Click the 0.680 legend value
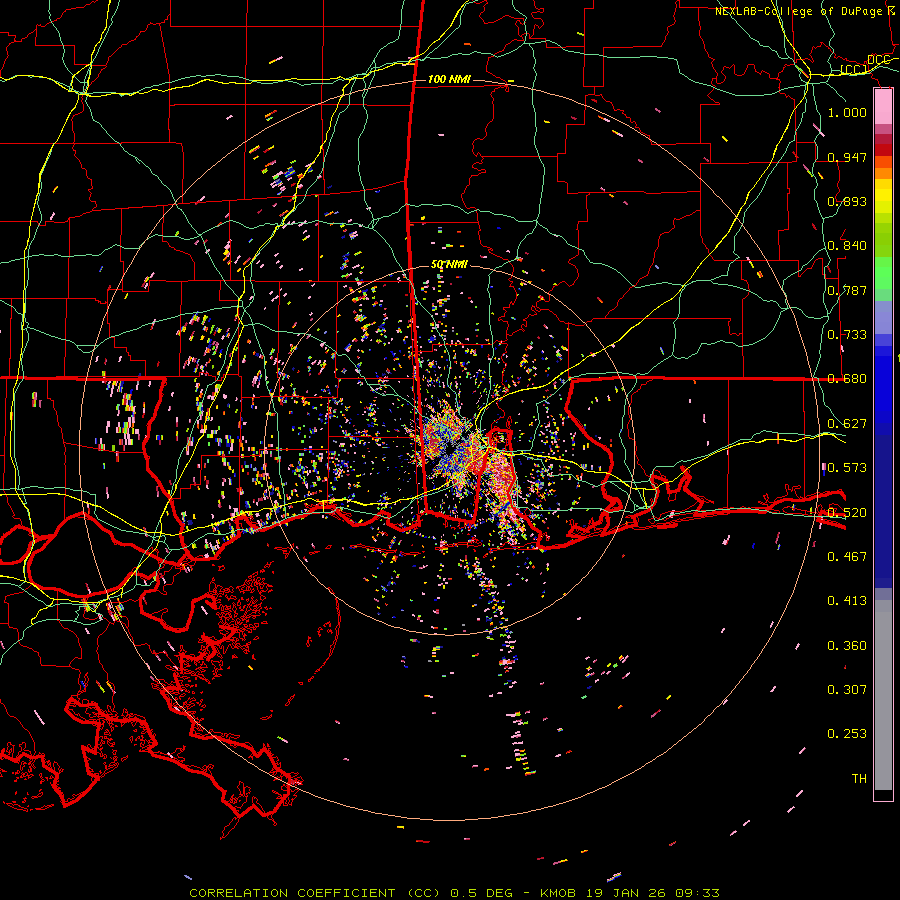This screenshot has width=900, height=900. [x=847, y=379]
